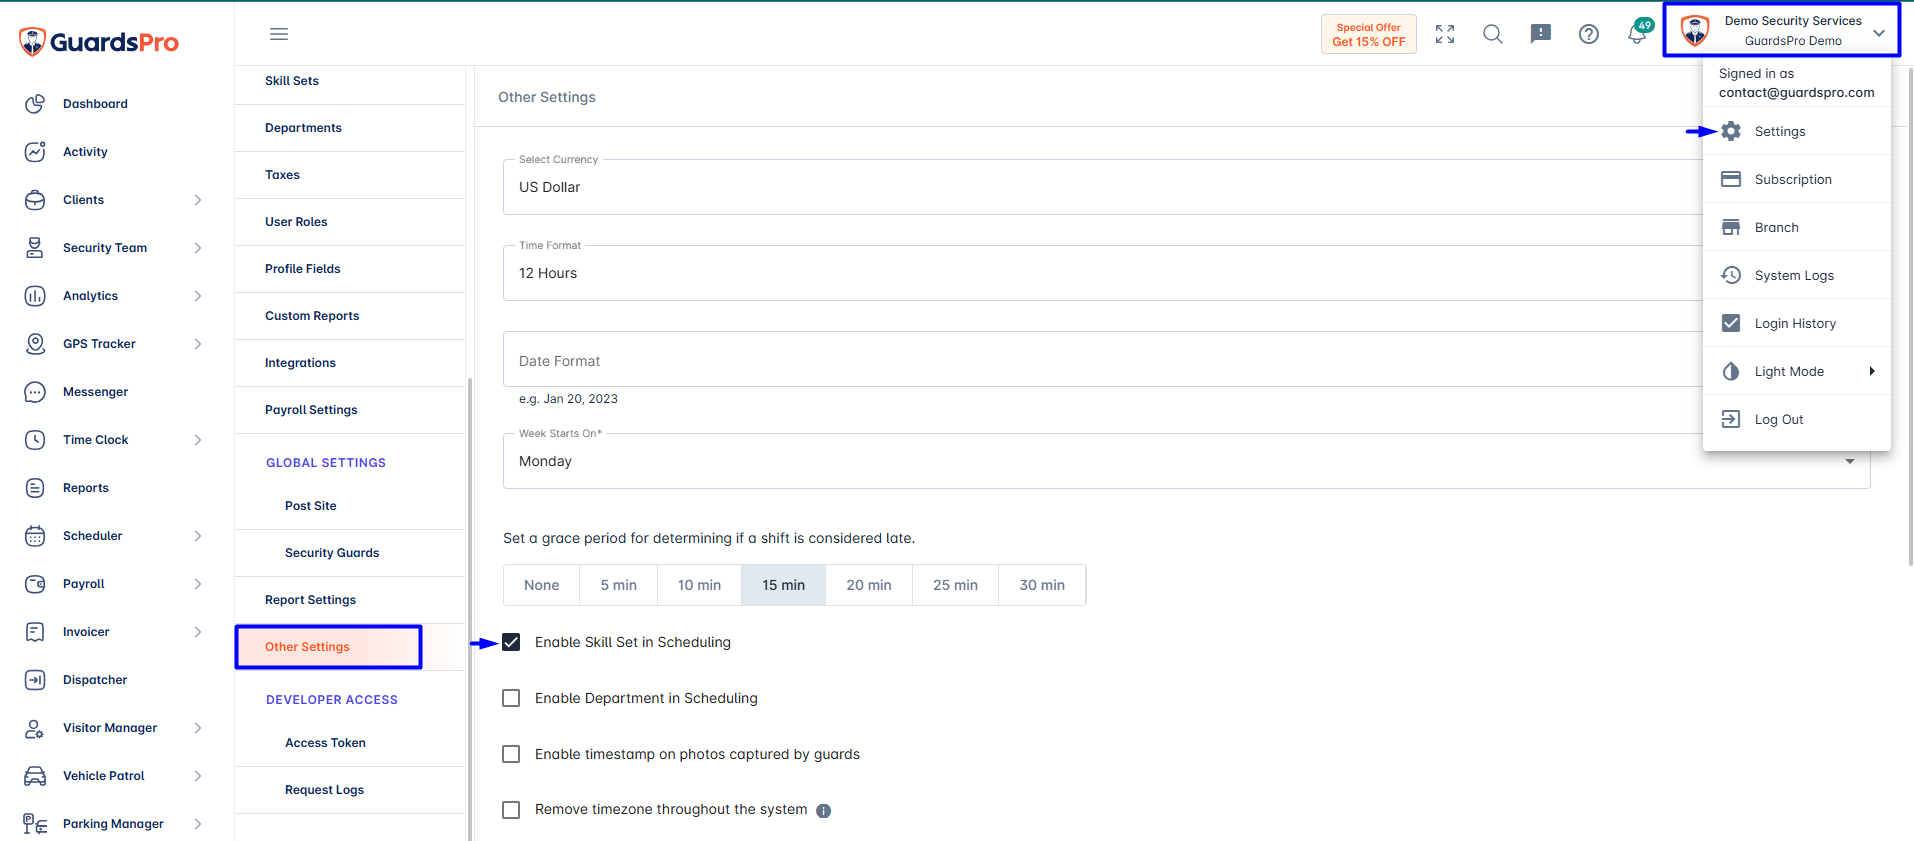This screenshot has height=841, width=1914.
Task: Click the Payroll wallet icon
Action: click(x=35, y=584)
